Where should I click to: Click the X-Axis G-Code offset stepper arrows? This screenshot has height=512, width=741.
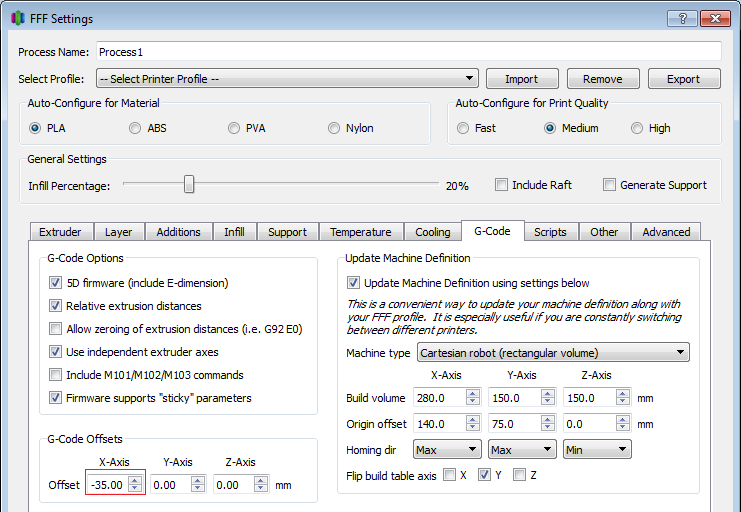click(135, 484)
